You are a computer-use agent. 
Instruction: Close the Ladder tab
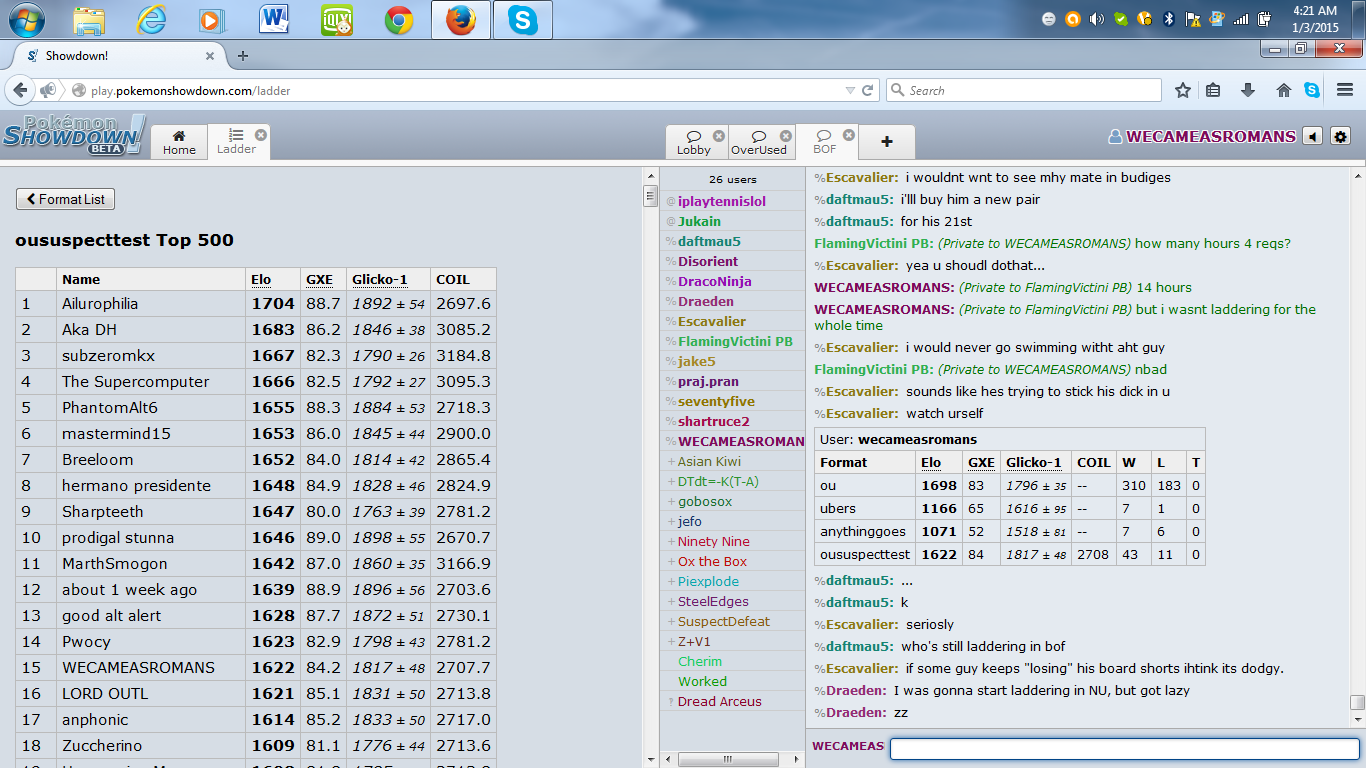click(x=260, y=134)
